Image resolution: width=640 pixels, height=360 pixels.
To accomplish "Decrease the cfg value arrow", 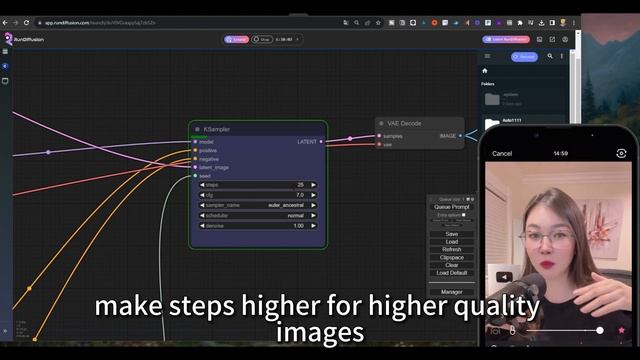I will coord(202,195).
